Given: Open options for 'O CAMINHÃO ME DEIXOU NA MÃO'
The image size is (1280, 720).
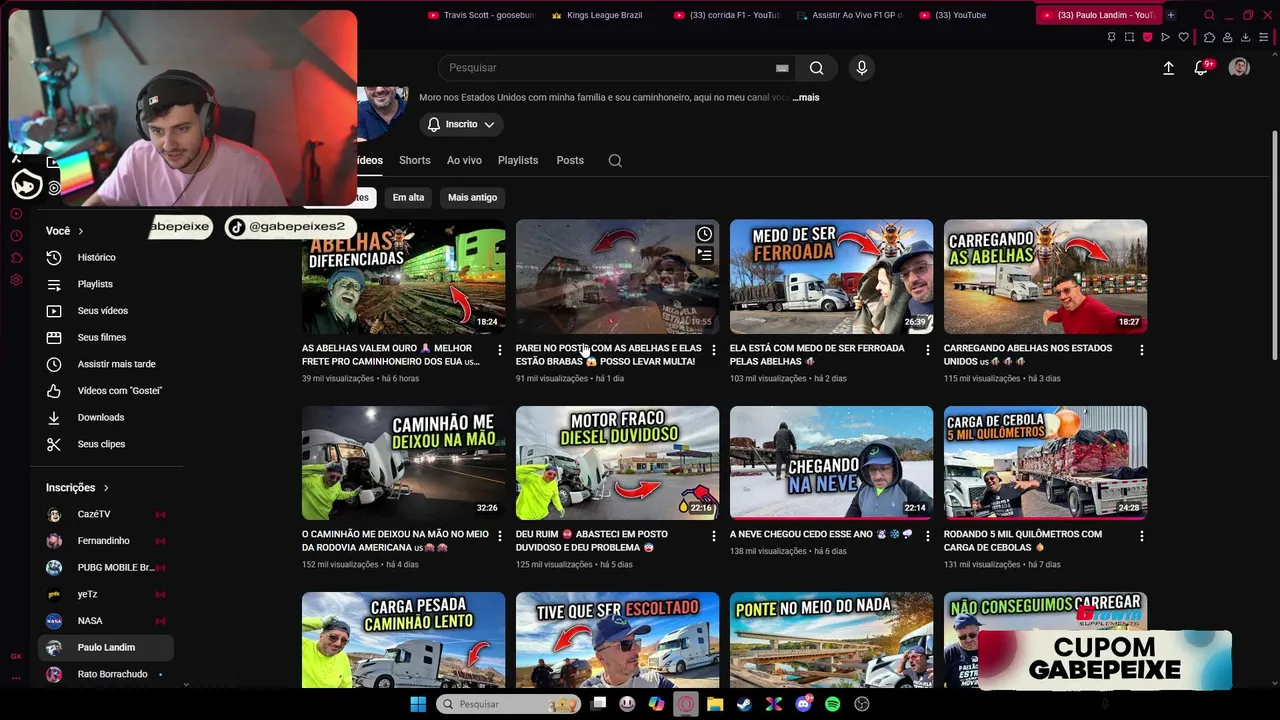Looking at the screenshot, I should (x=500, y=536).
